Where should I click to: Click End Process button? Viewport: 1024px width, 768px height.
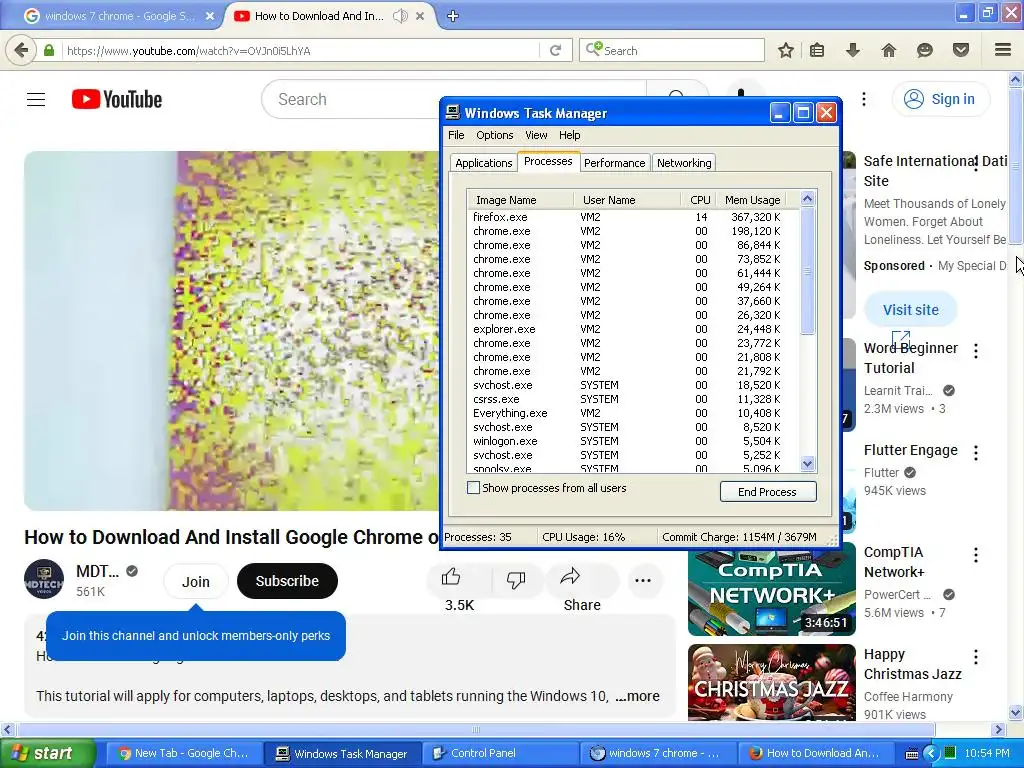768,492
